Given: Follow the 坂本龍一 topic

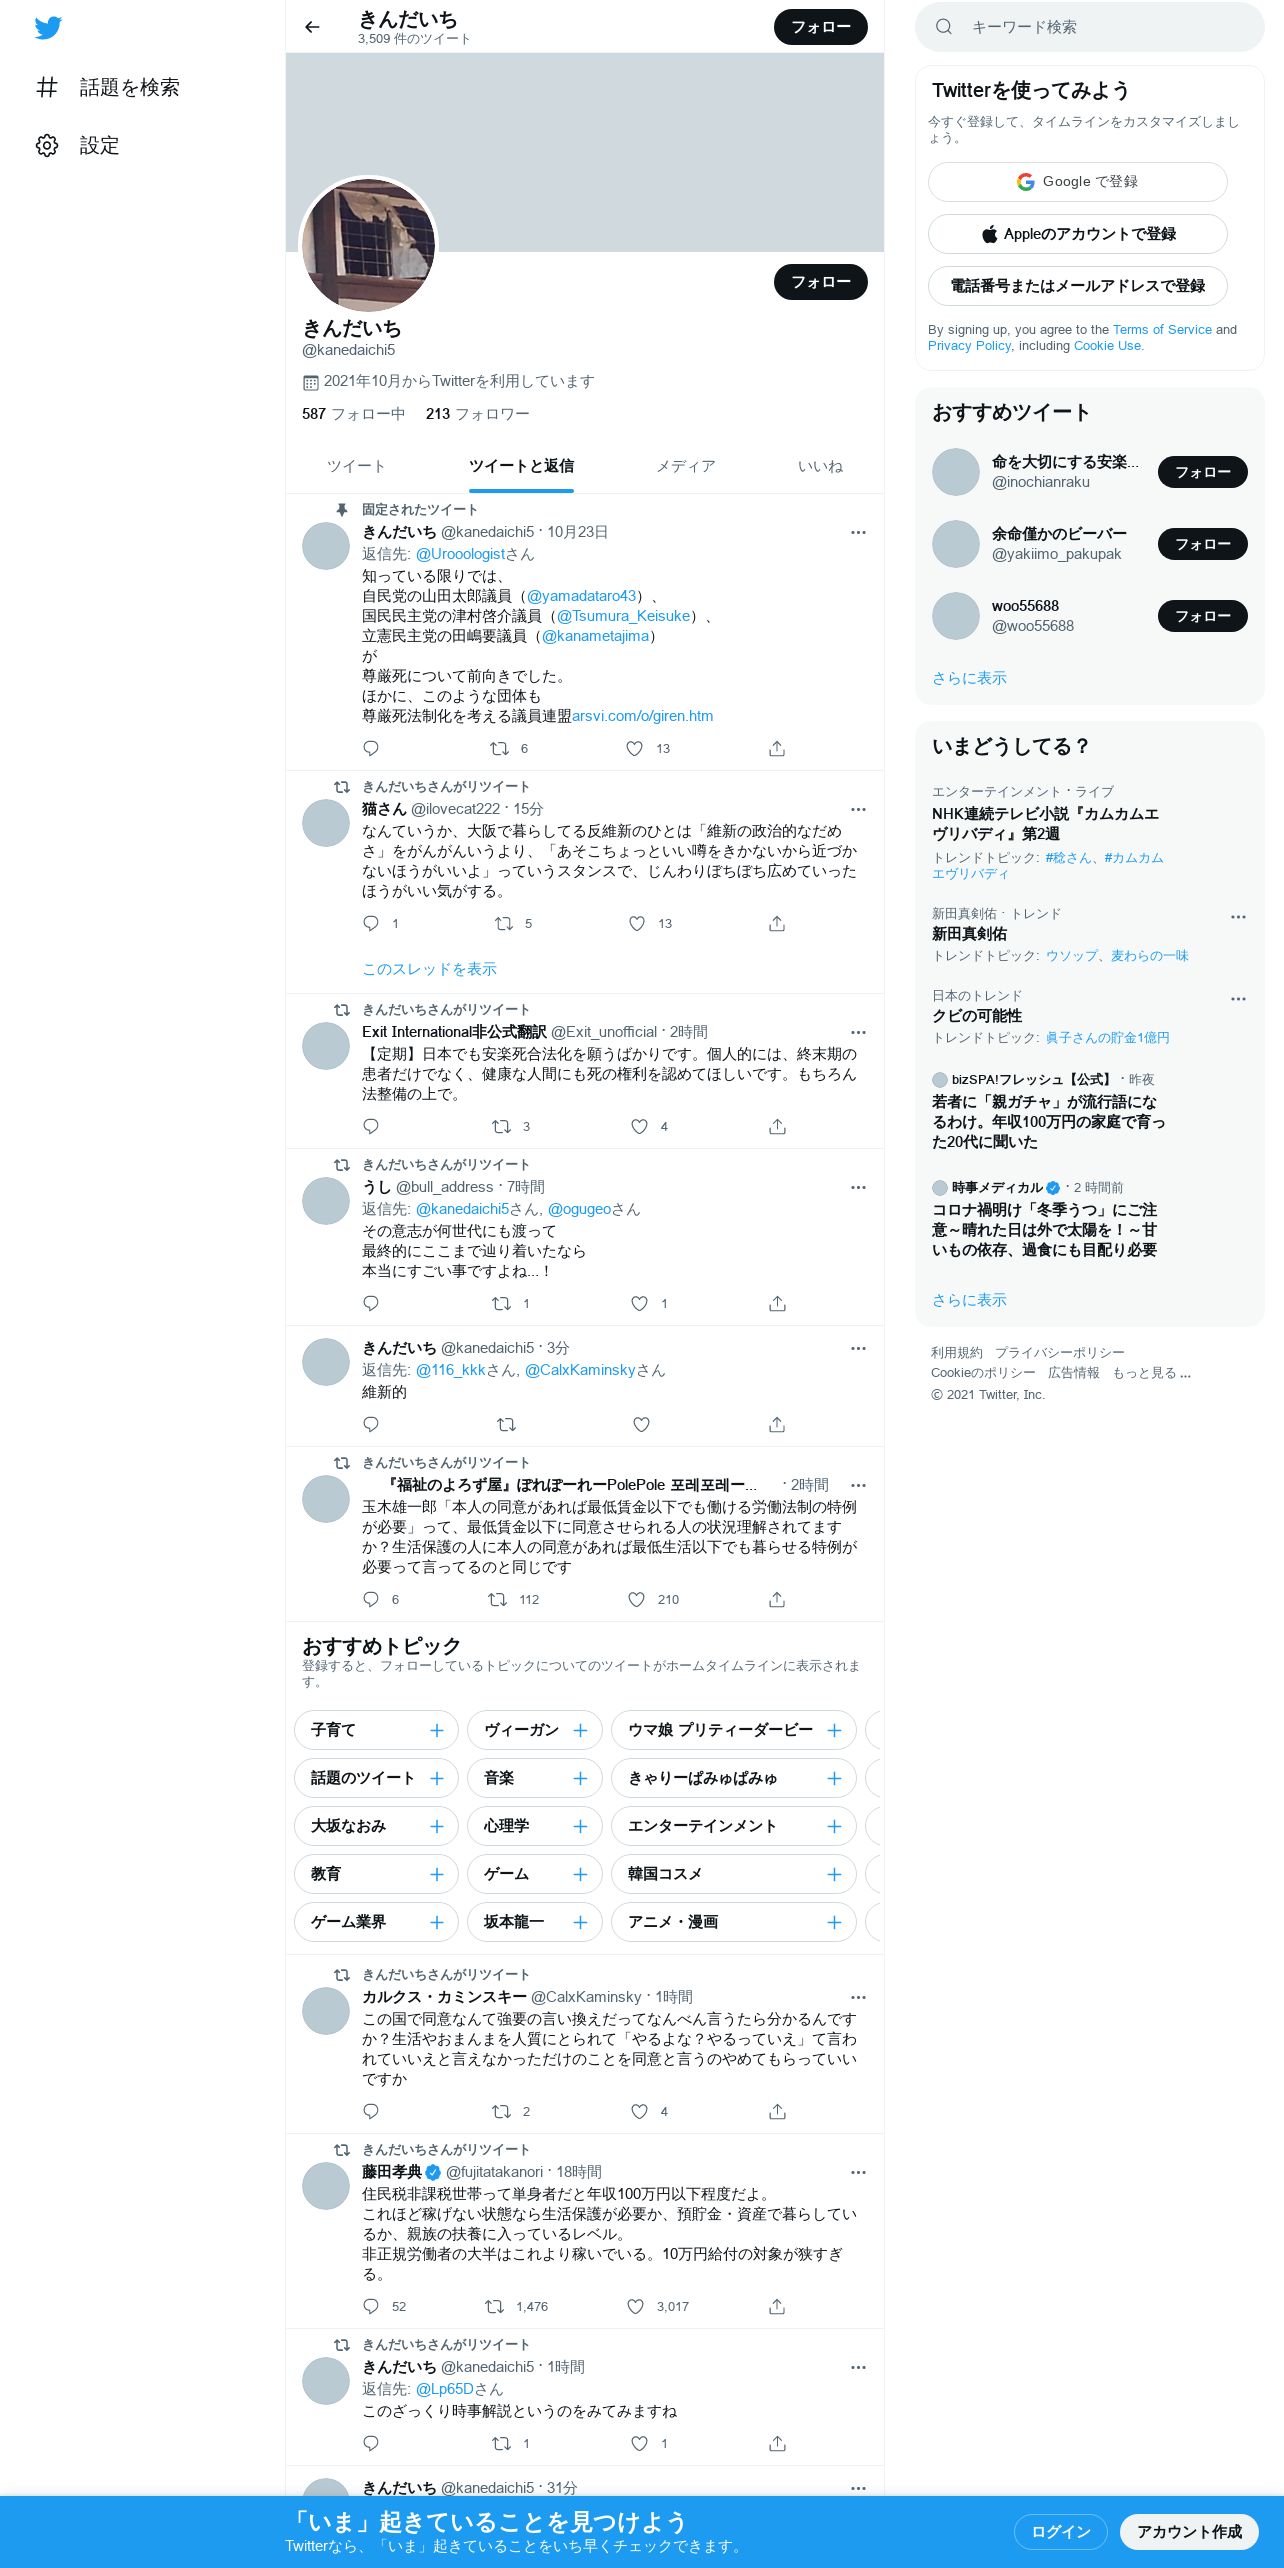Looking at the screenshot, I should click(x=580, y=1922).
